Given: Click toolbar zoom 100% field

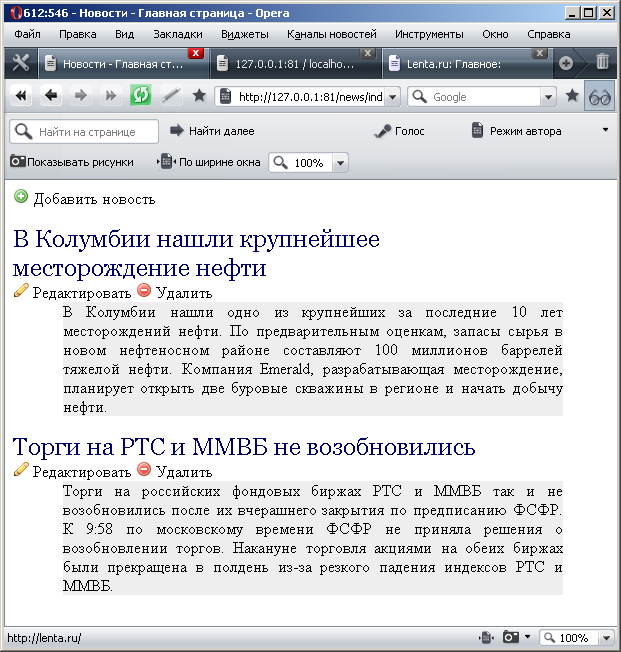Looking at the screenshot, I should tap(308, 163).
